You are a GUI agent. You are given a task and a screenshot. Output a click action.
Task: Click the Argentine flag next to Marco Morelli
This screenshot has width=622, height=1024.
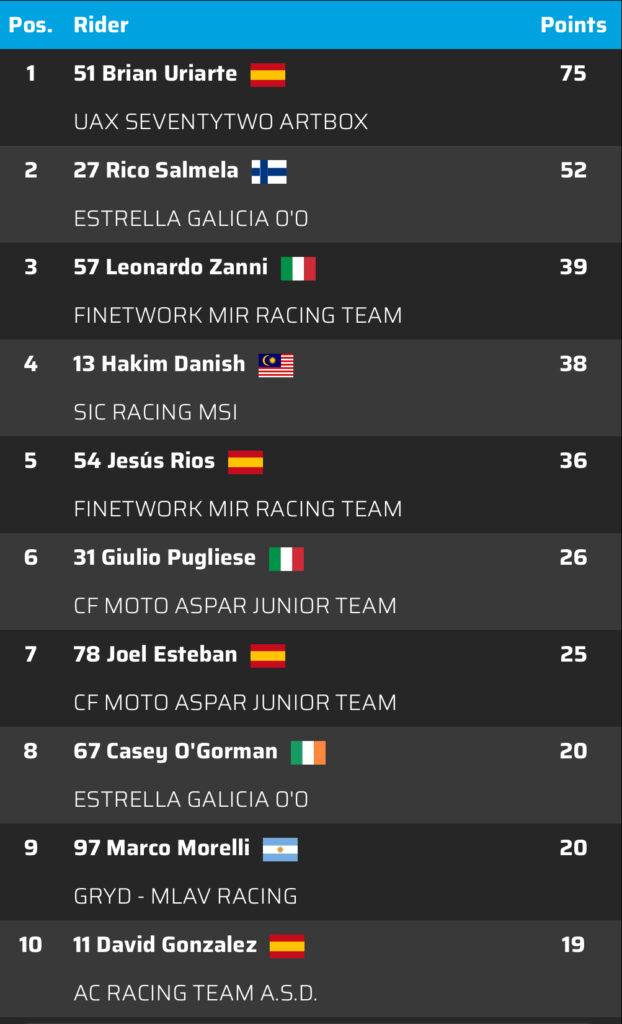click(x=280, y=849)
